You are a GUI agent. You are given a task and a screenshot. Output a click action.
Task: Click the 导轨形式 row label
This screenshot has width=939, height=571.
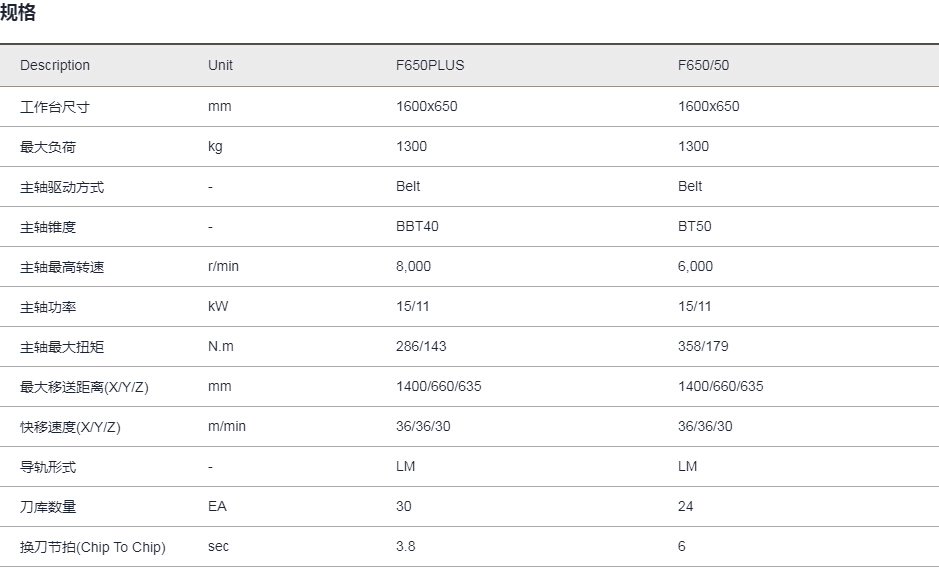[x=48, y=467]
